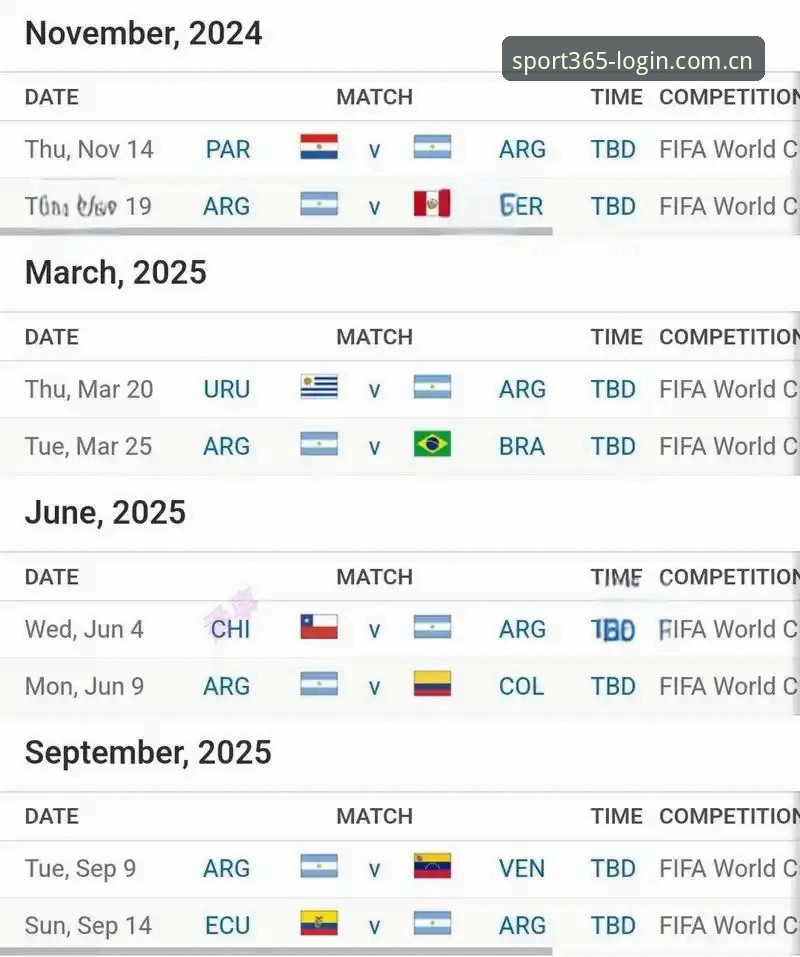This screenshot has height=957, width=800.
Task: Open the BRA team link
Action: tap(522, 446)
